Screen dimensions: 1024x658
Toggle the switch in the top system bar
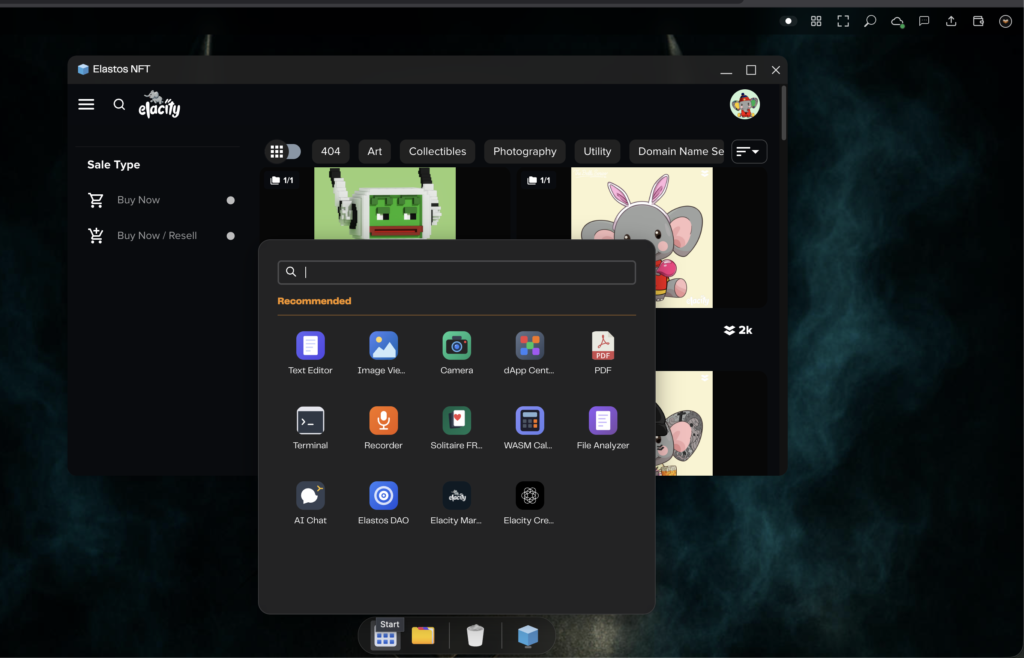(789, 21)
